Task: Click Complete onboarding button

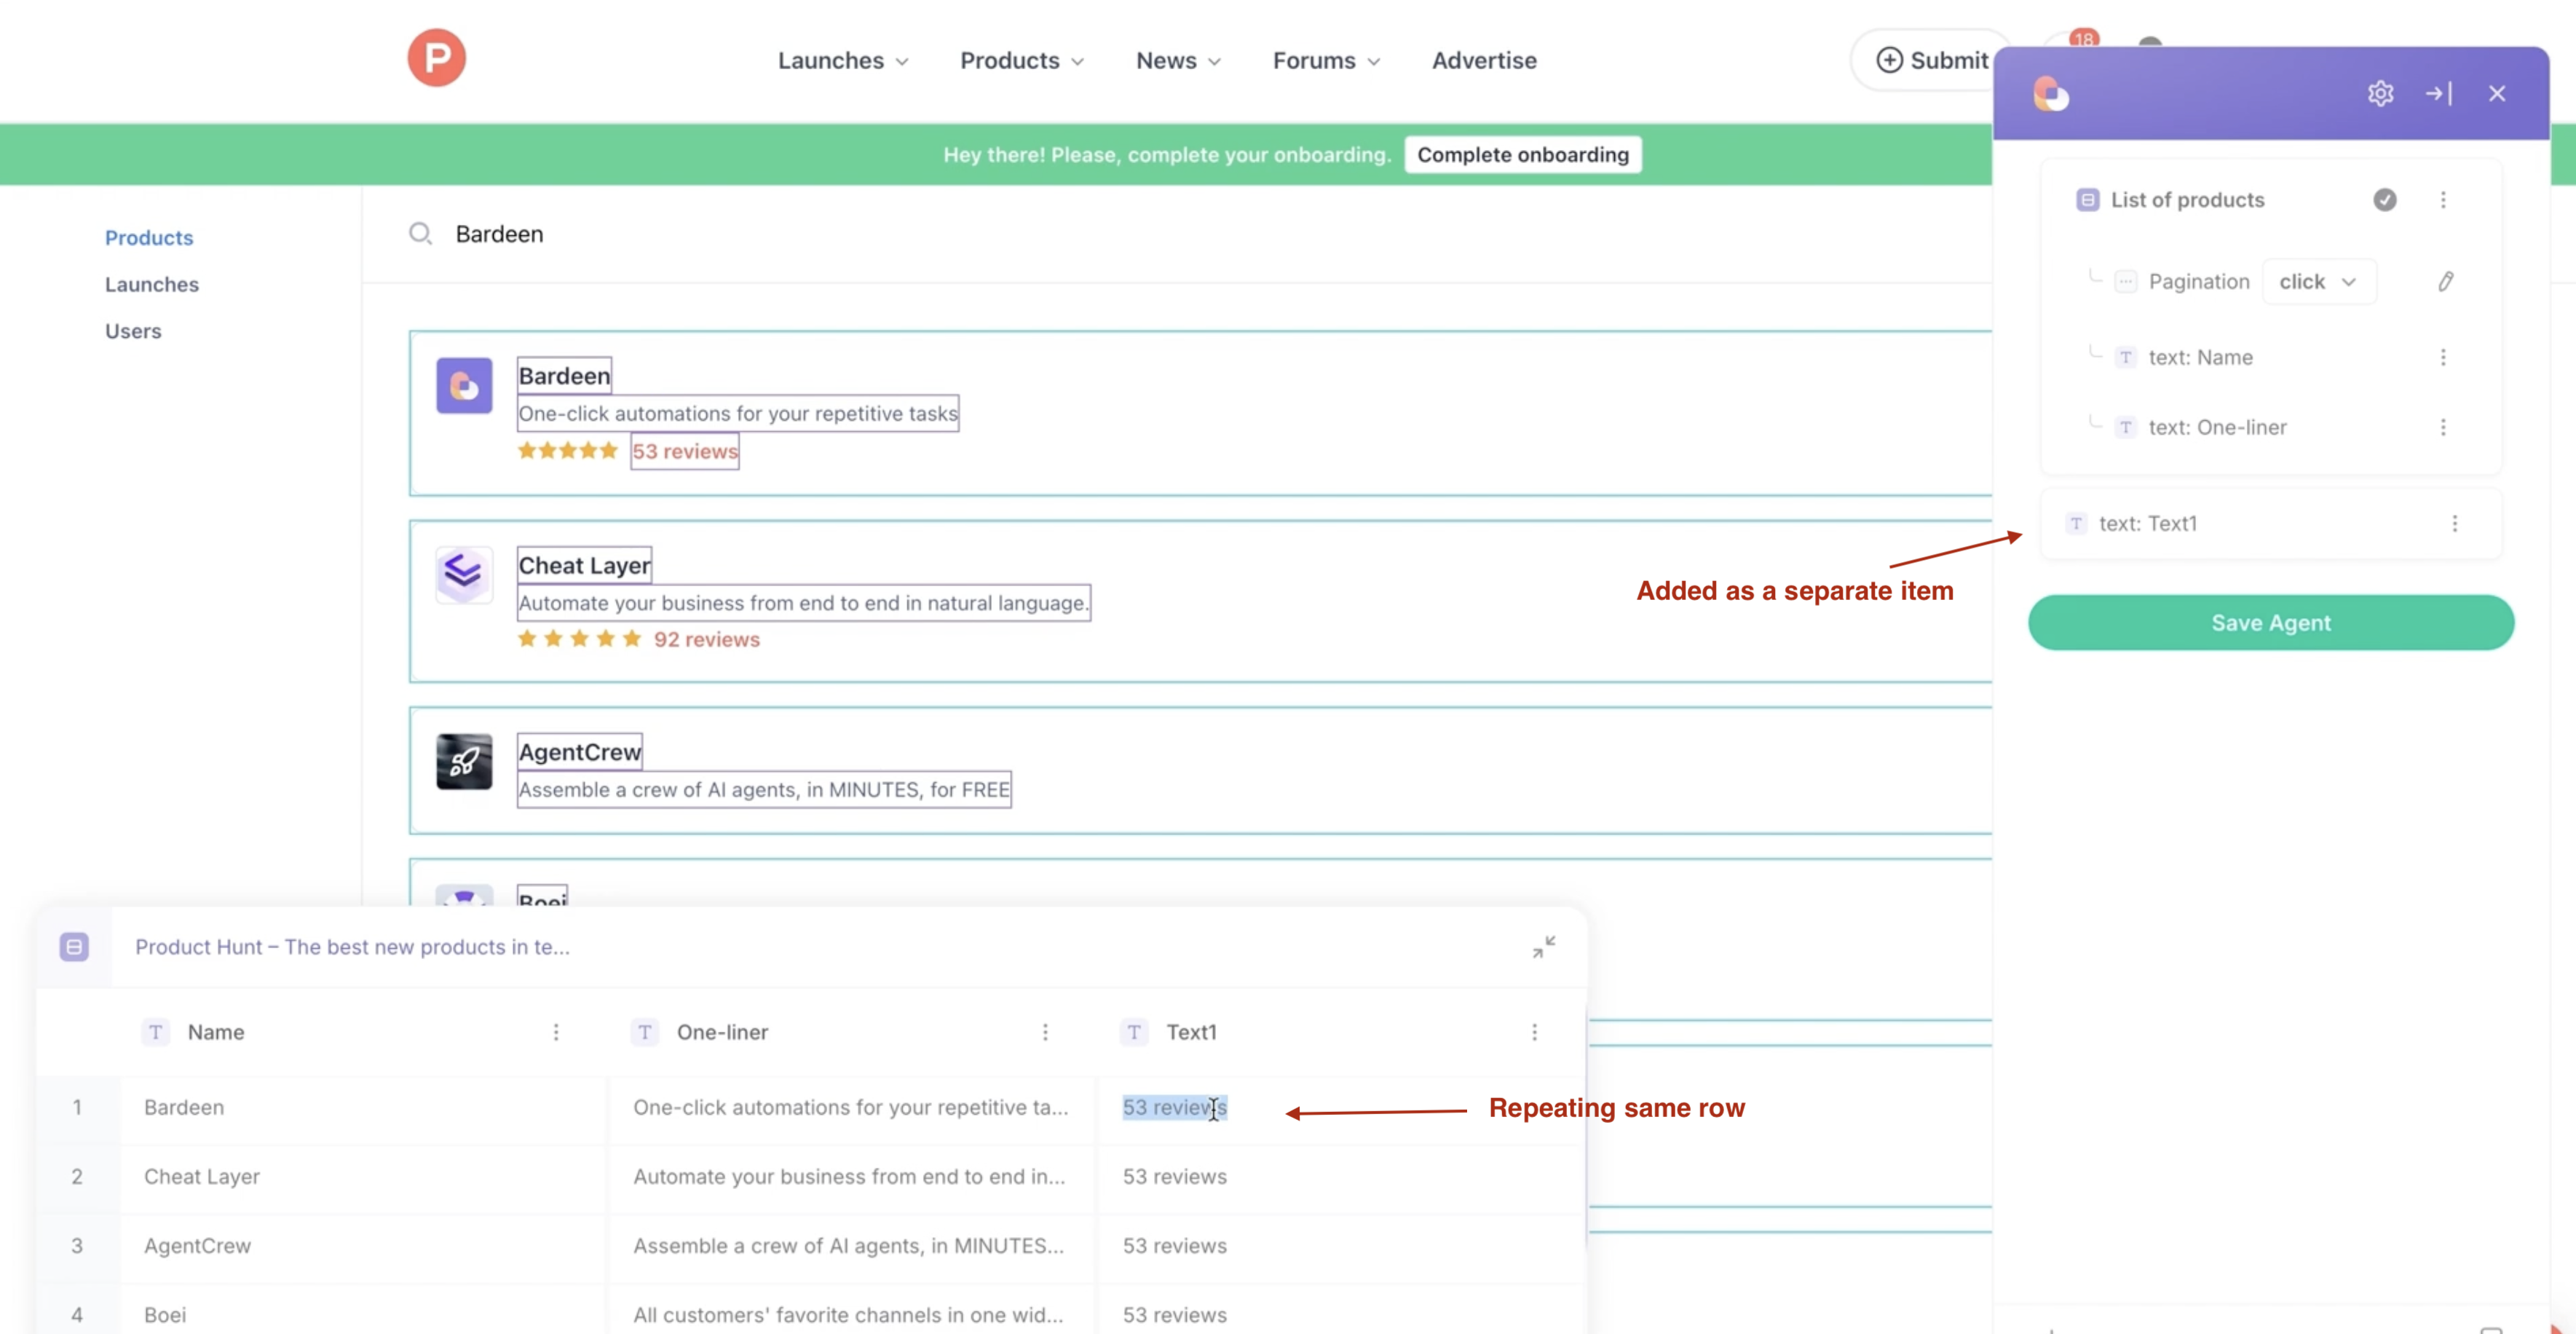Action: pyautogui.click(x=1522, y=155)
